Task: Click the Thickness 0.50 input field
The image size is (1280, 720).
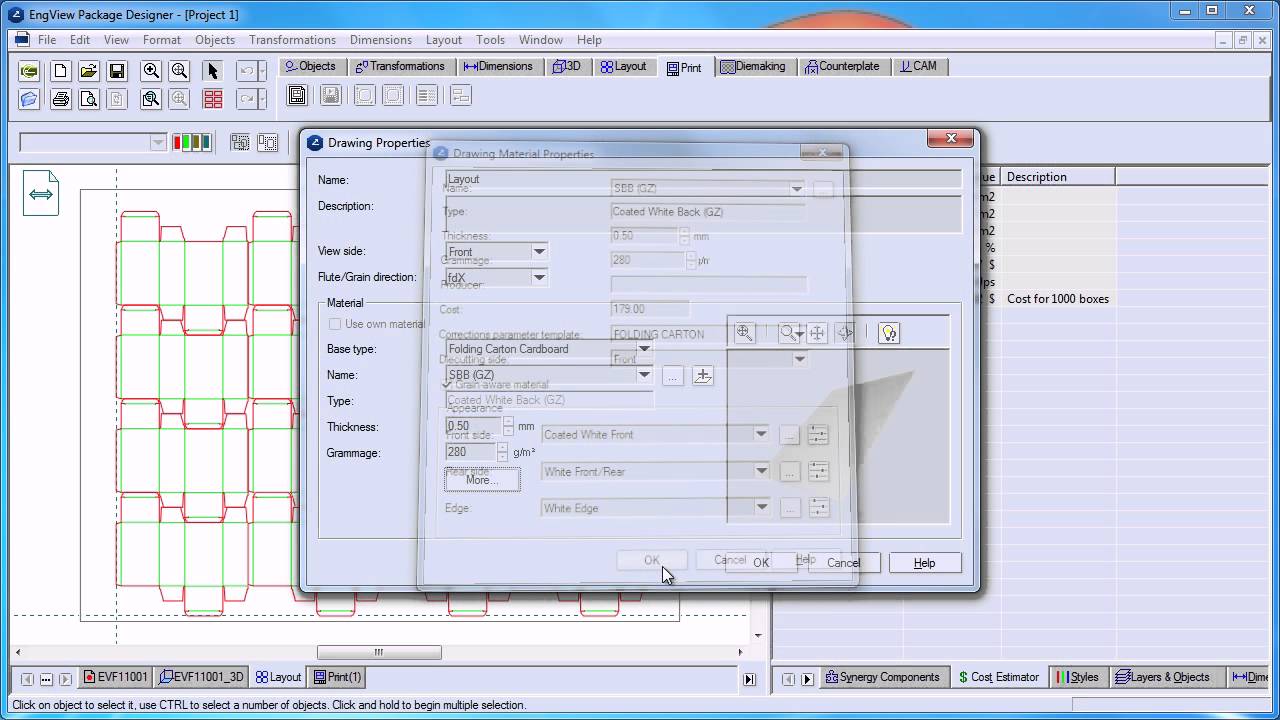Action: (x=473, y=426)
